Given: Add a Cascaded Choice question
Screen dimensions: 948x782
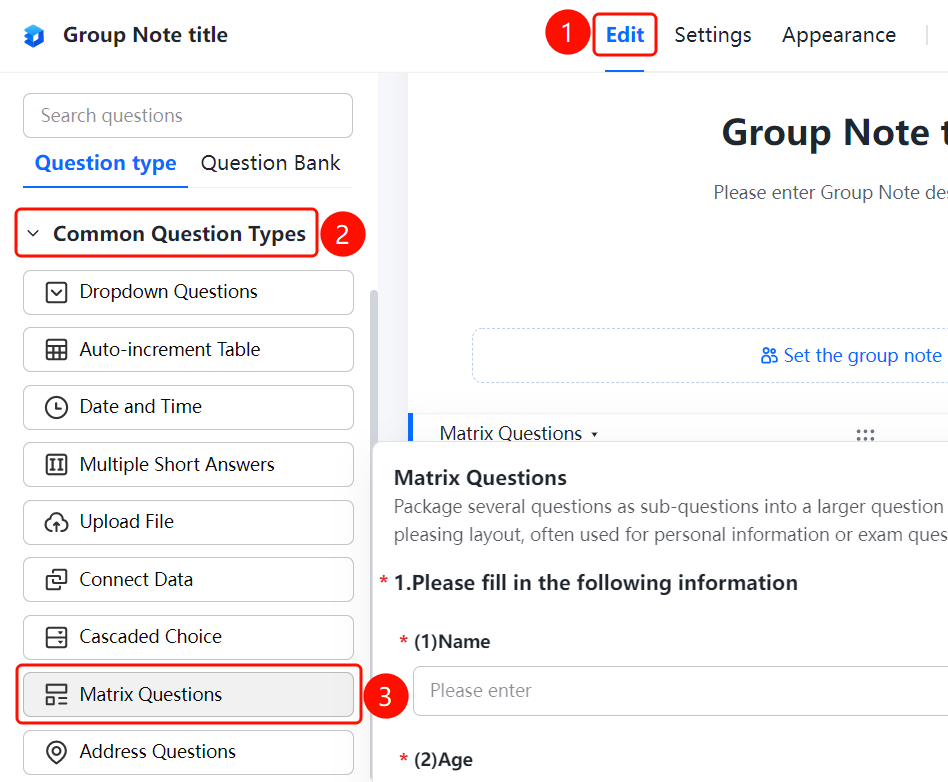Looking at the screenshot, I should pos(188,637).
